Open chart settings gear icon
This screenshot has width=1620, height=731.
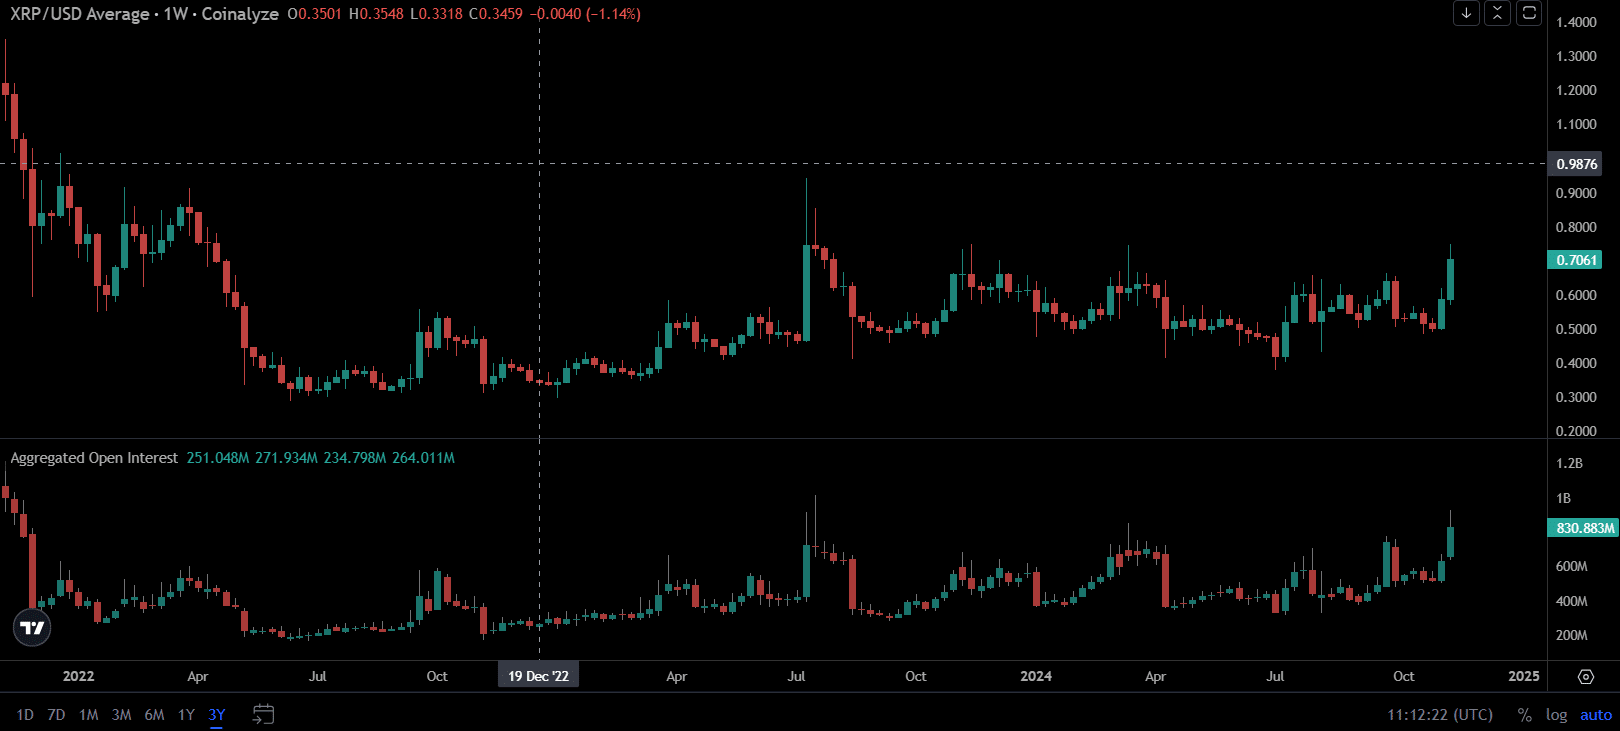(1585, 677)
